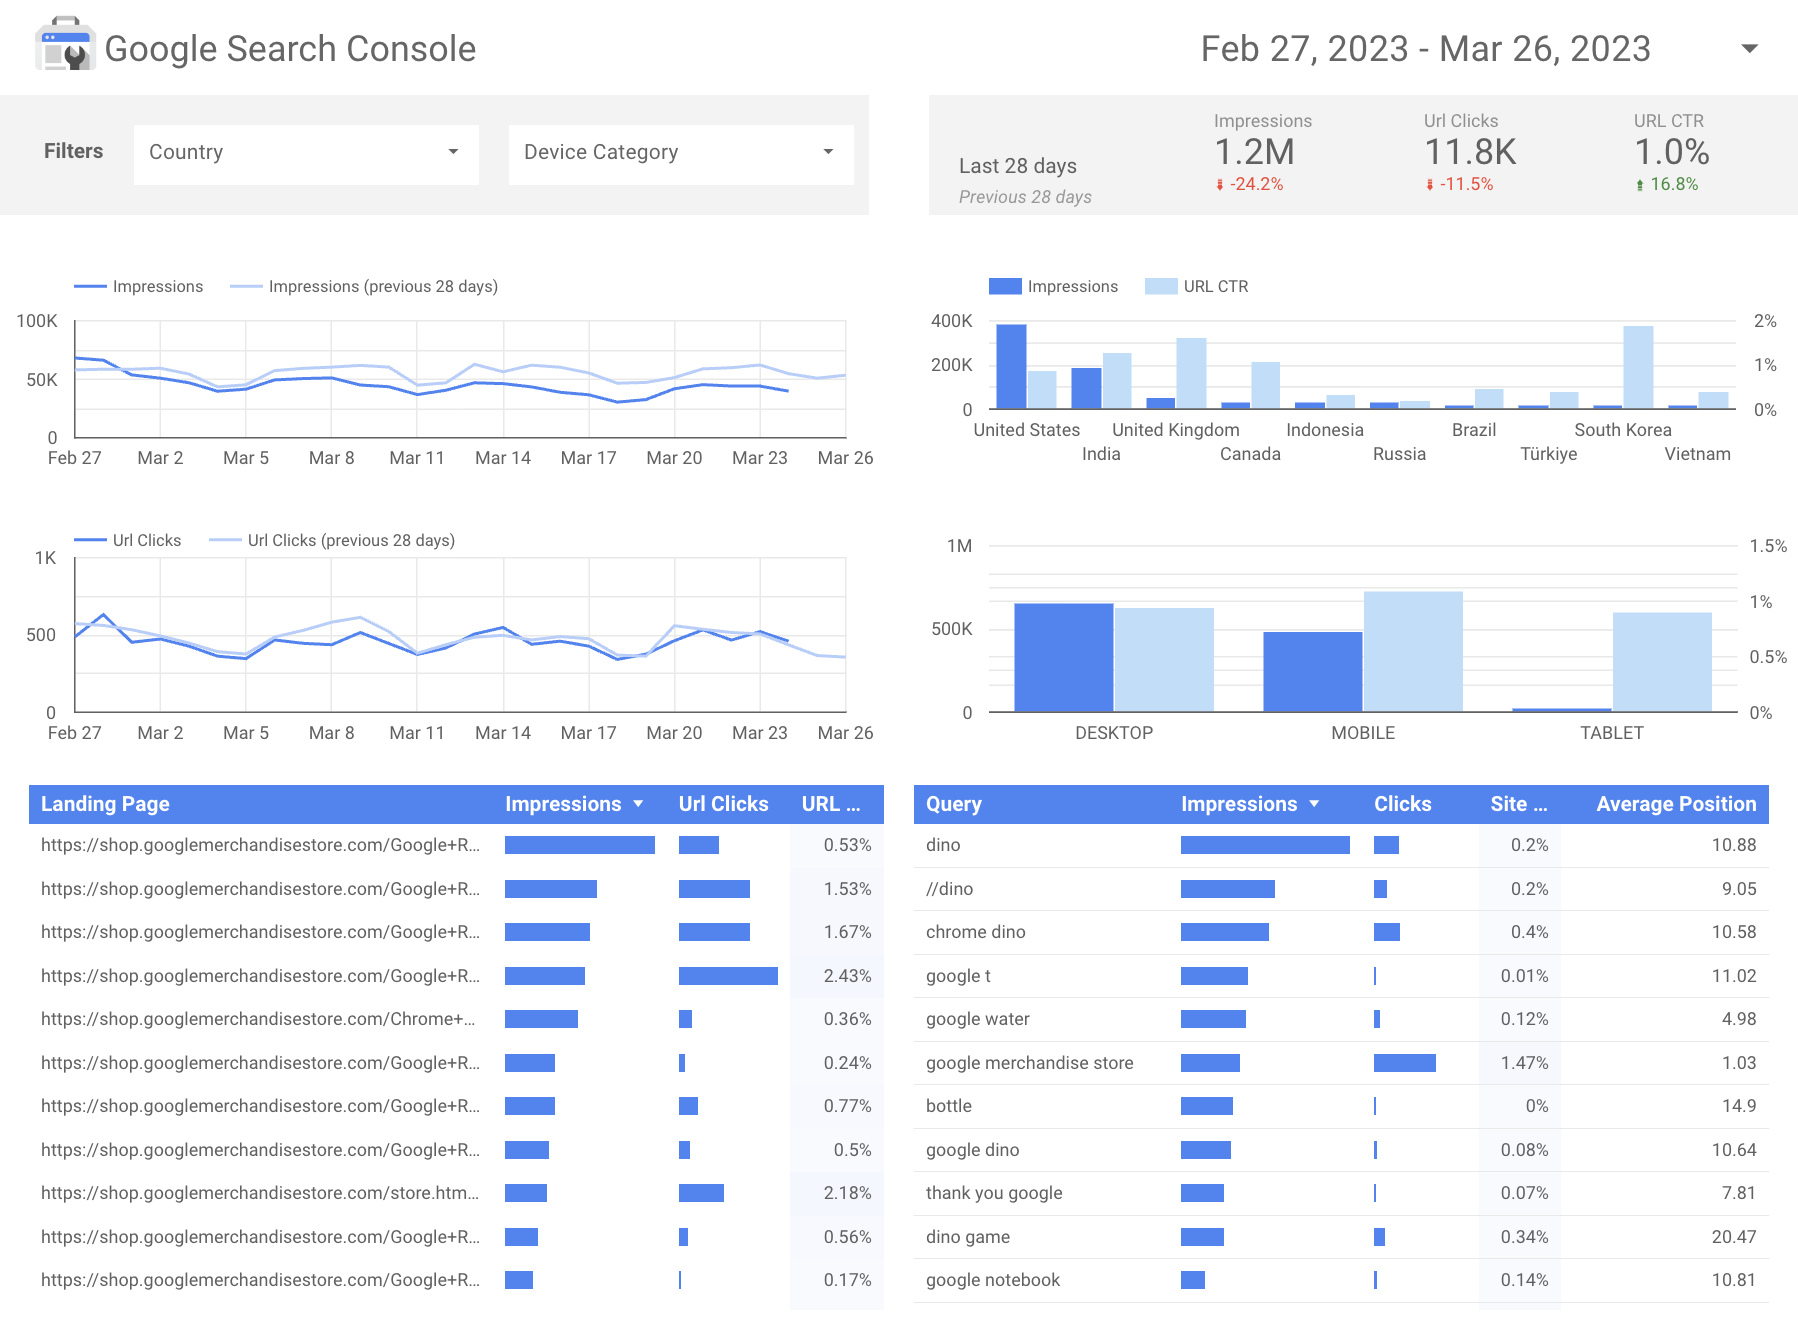This screenshot has height=1338, width=1798.
Task: Click the Google Search Console logo icon
Action: [65, 45]
